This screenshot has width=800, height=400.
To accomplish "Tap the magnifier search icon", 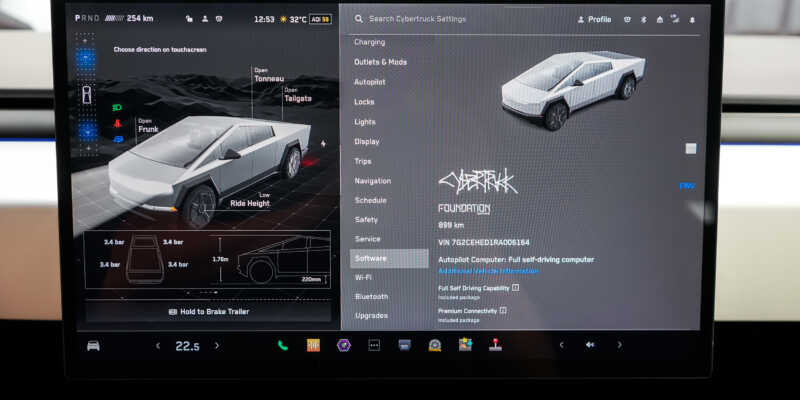I will tap(359, 19).
